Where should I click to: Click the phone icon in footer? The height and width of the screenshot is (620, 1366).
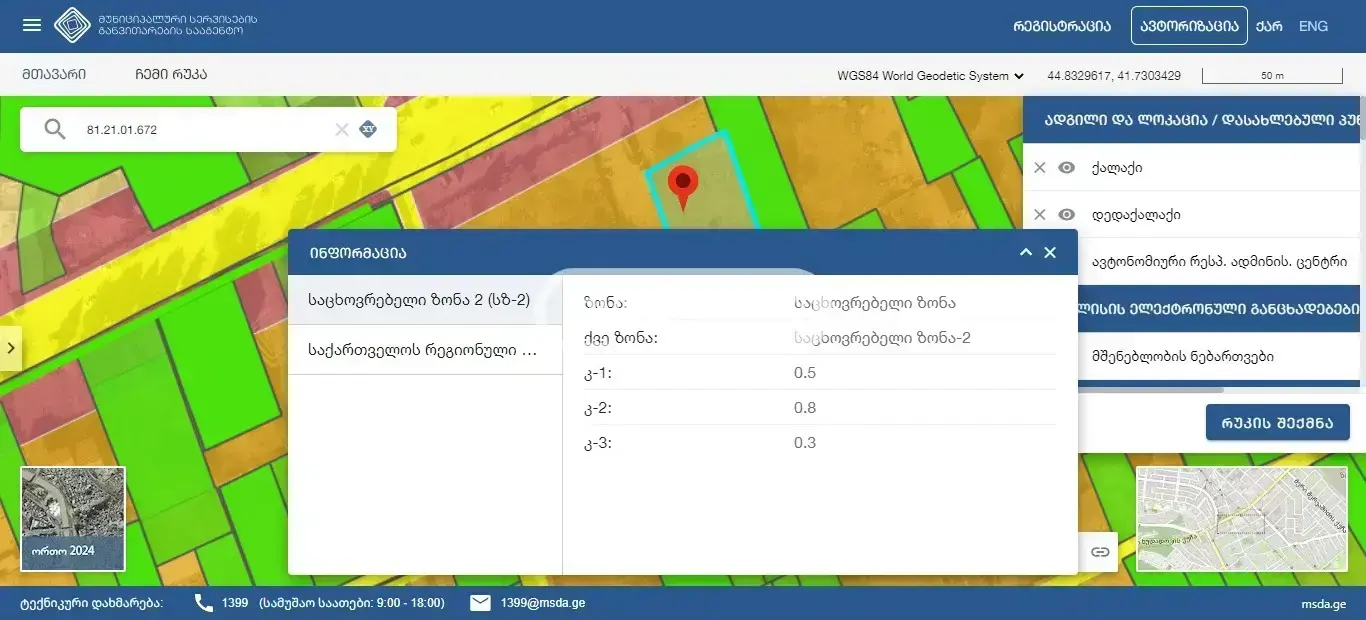[204, 603]
